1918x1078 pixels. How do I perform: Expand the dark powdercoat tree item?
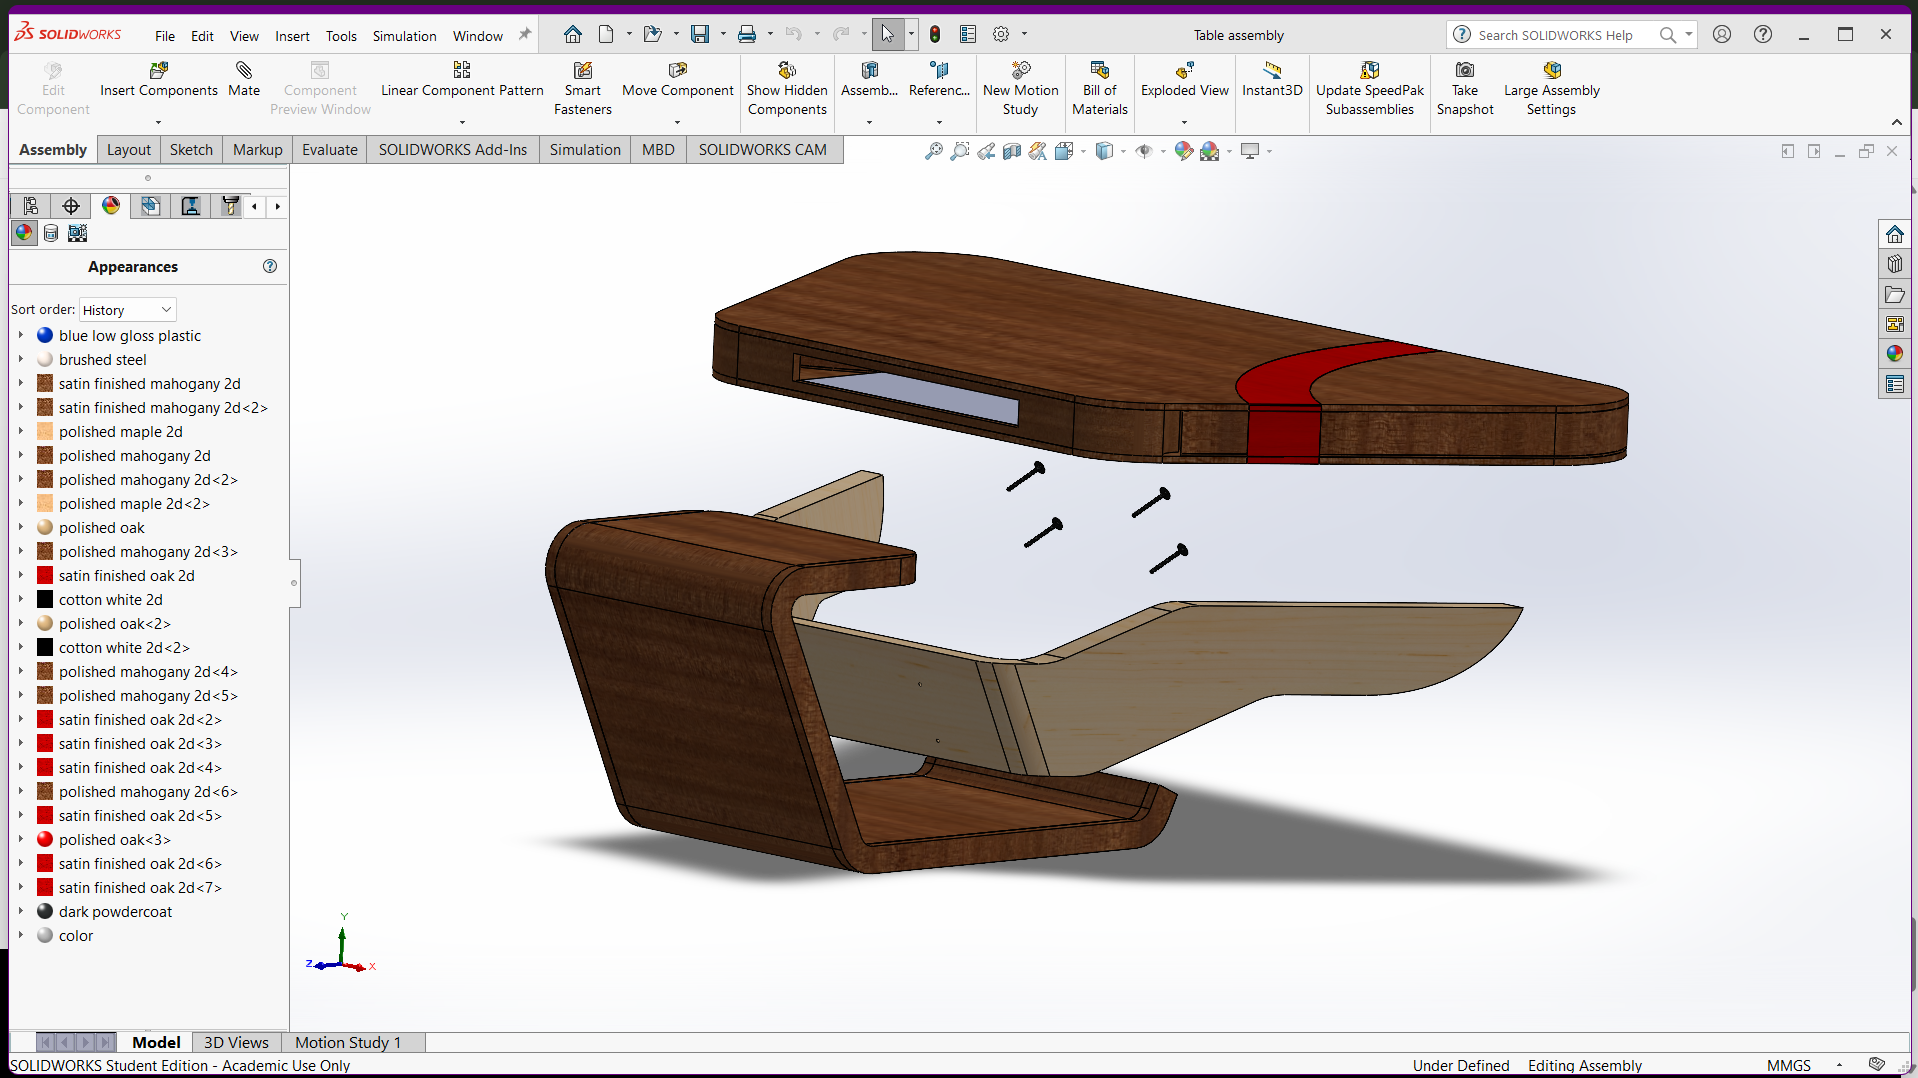[x=20, y=912]
